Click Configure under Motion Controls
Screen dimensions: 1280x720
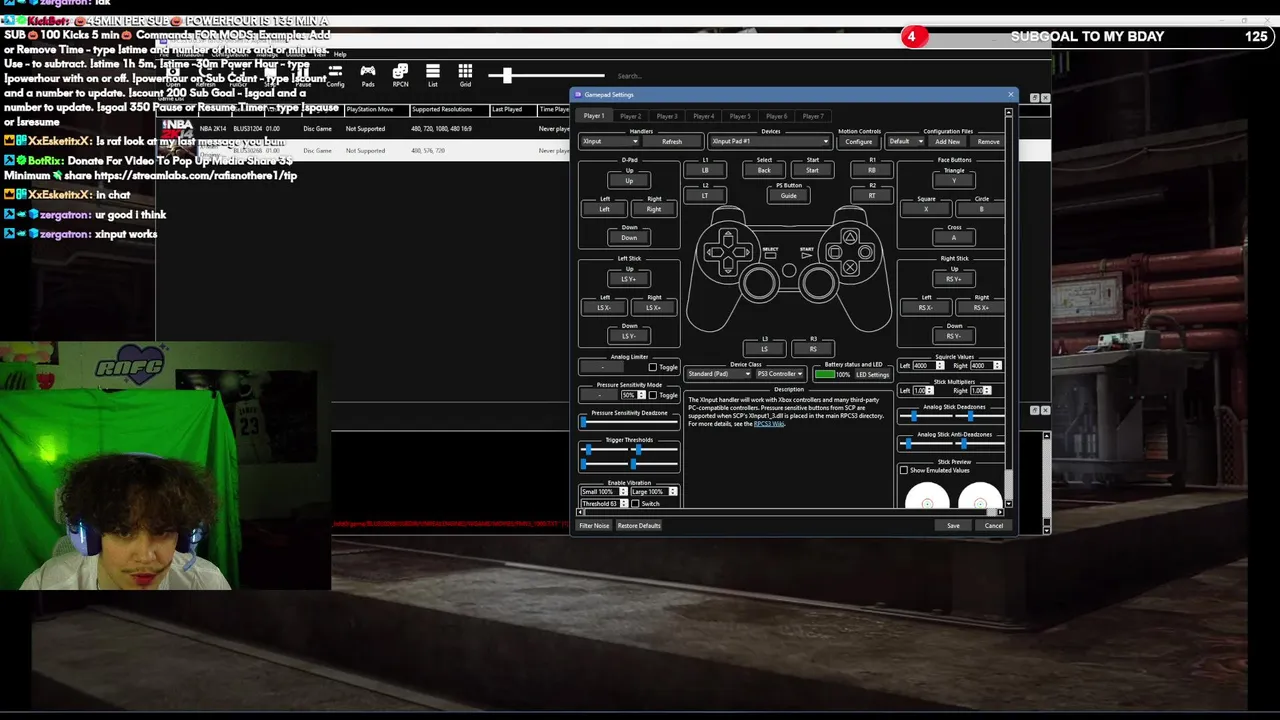pyautogui.click(x=859, y=142)
